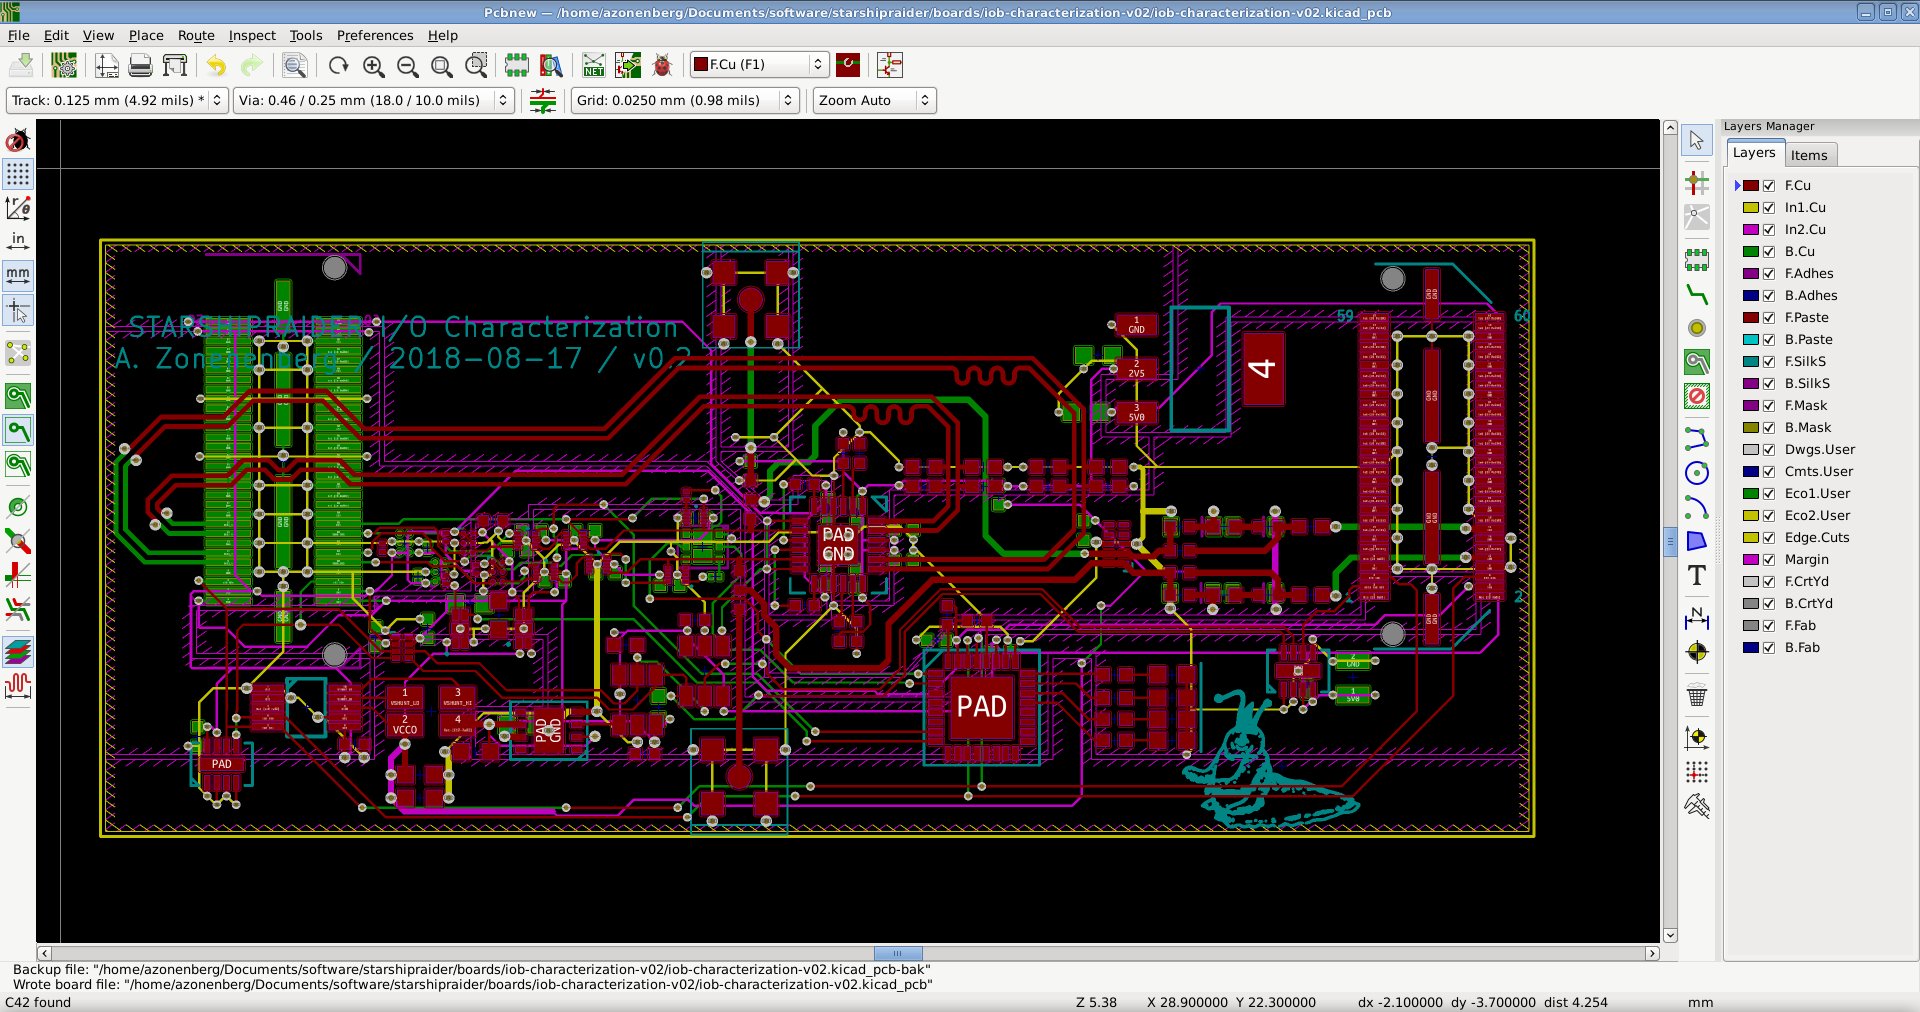
Task: Open the Inspect menu
Action: point(252,35)
